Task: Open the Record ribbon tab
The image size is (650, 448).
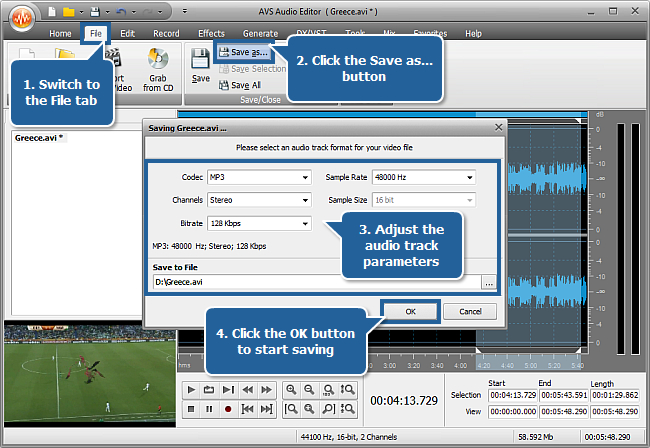Action: point(166,34)
